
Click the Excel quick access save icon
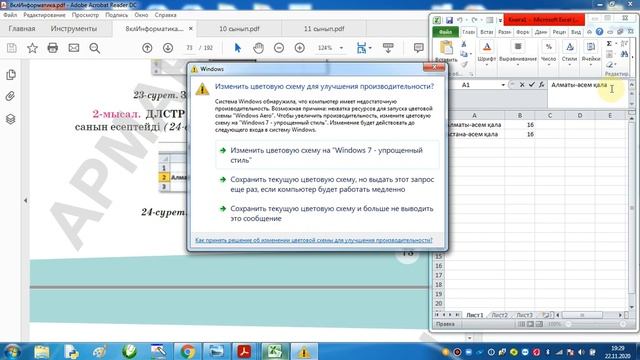click(449, 20)
